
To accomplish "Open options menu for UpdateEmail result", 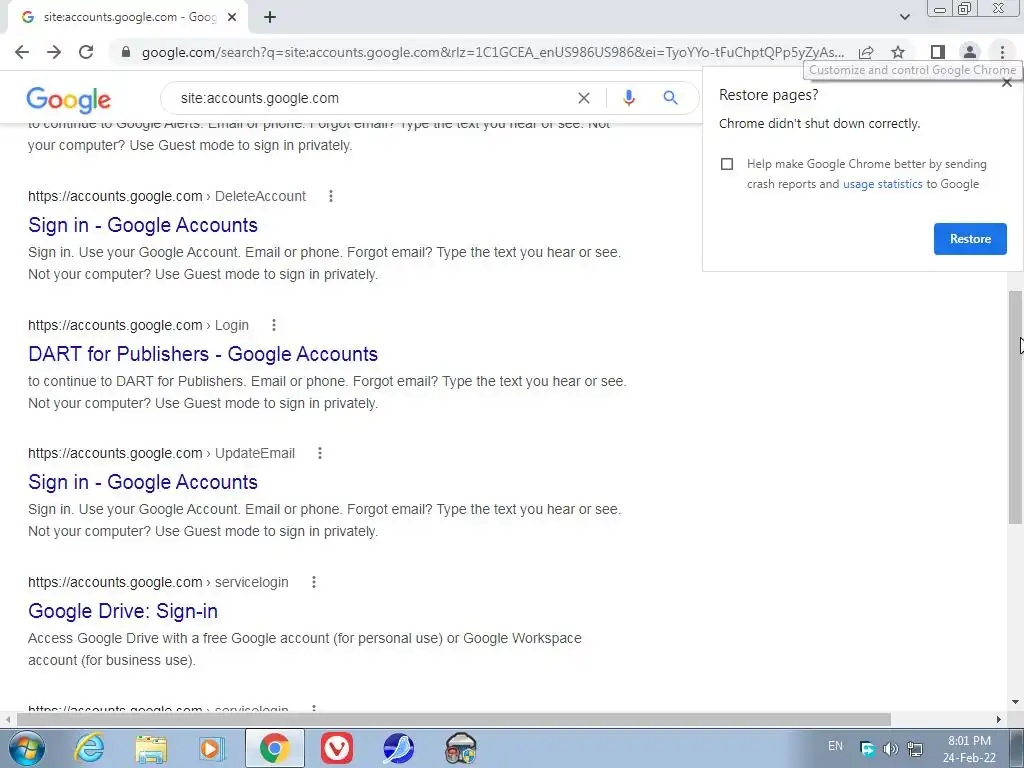I will (x=320, y=453).
